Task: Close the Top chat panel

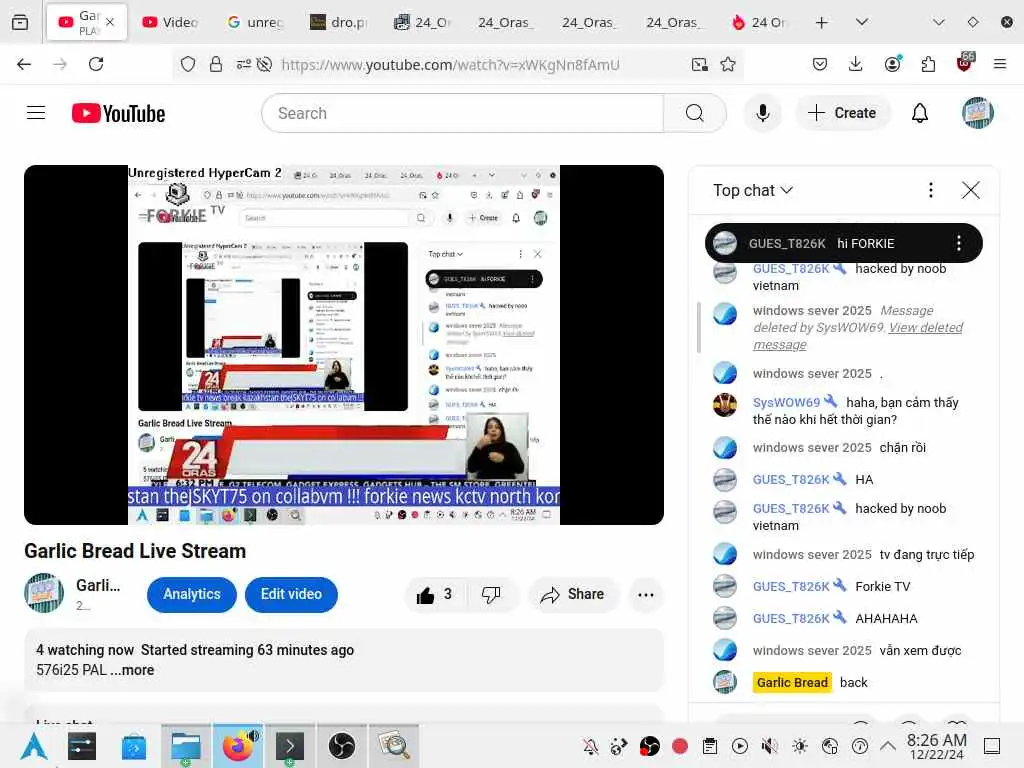Action: pyautogui.click(x=970, y=190)
